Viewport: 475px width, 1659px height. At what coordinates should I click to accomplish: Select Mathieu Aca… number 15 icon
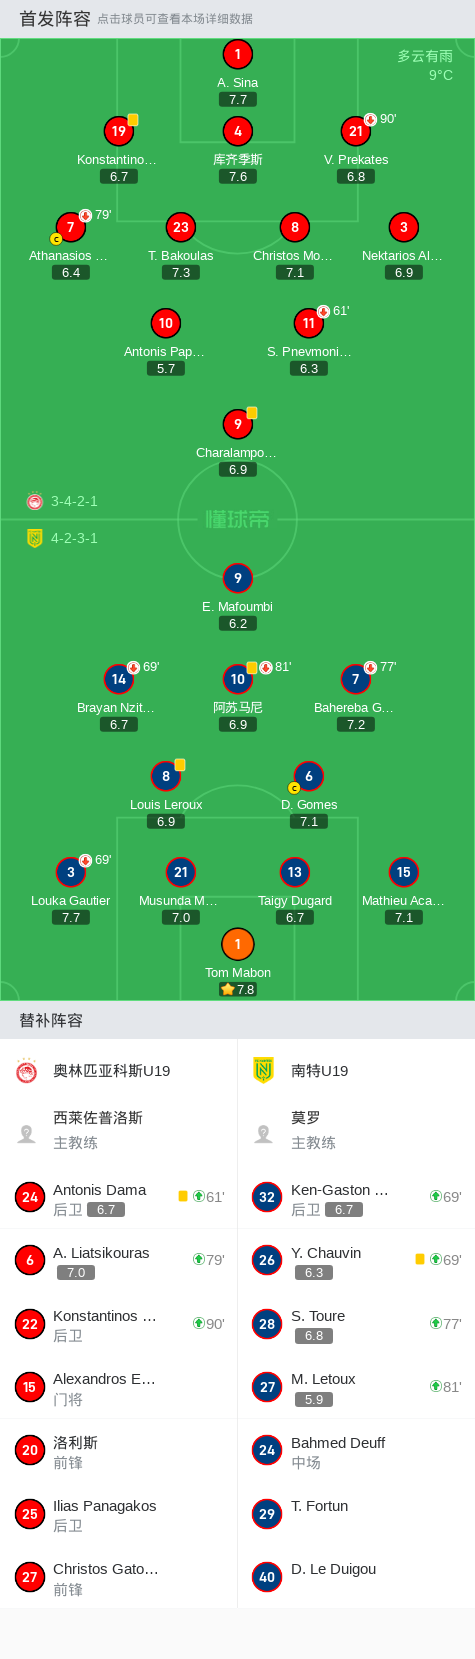point(404,872)
